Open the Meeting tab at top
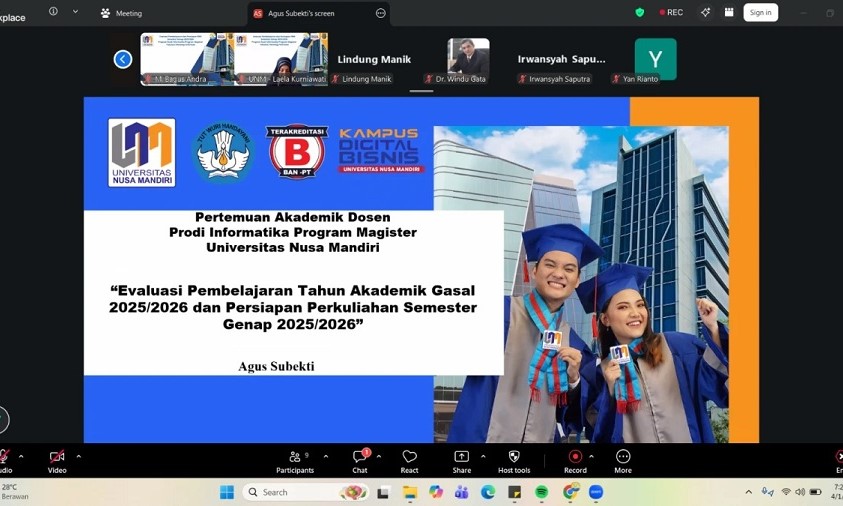843x506 pixels. click(121, 13)
